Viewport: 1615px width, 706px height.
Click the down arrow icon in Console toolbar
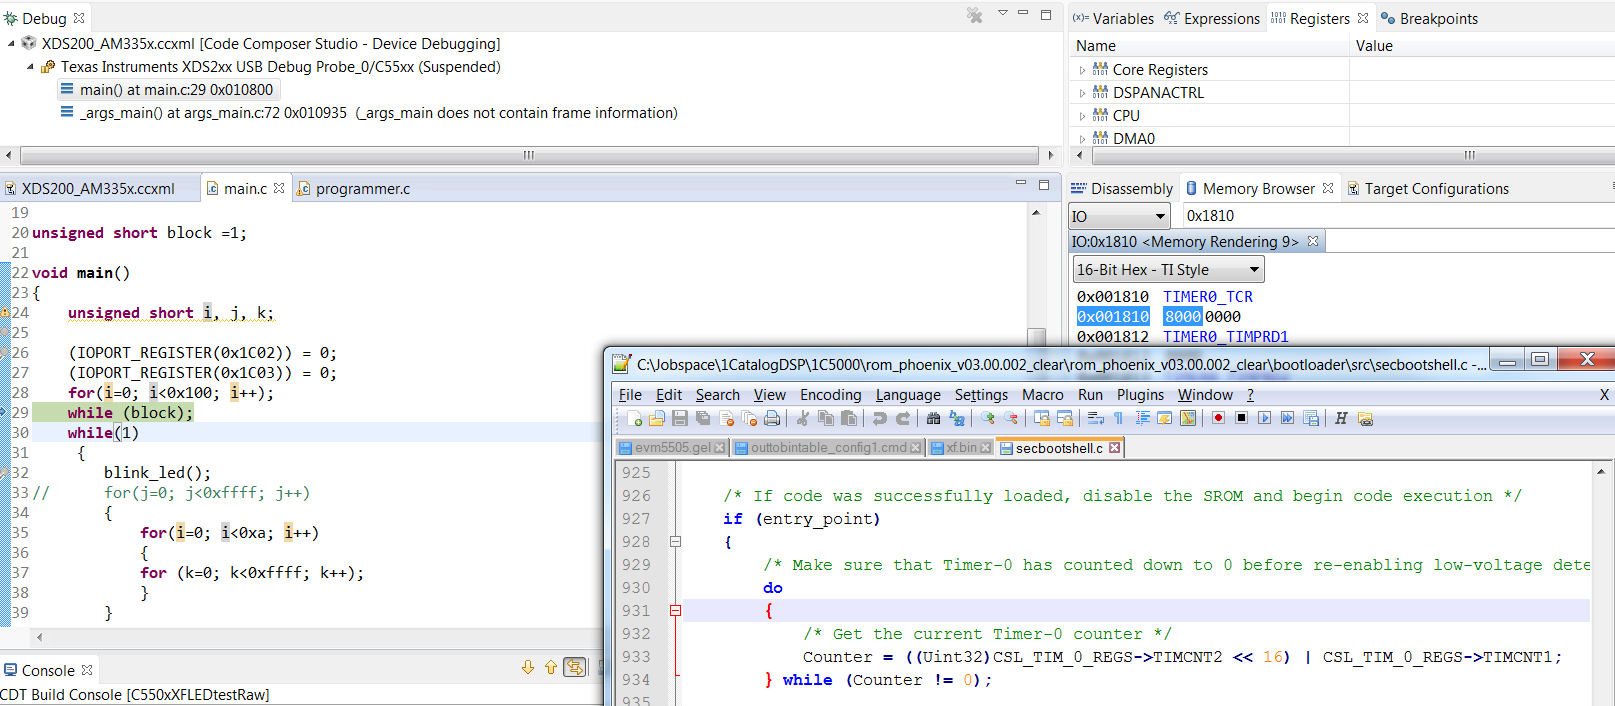coord(528,668)
